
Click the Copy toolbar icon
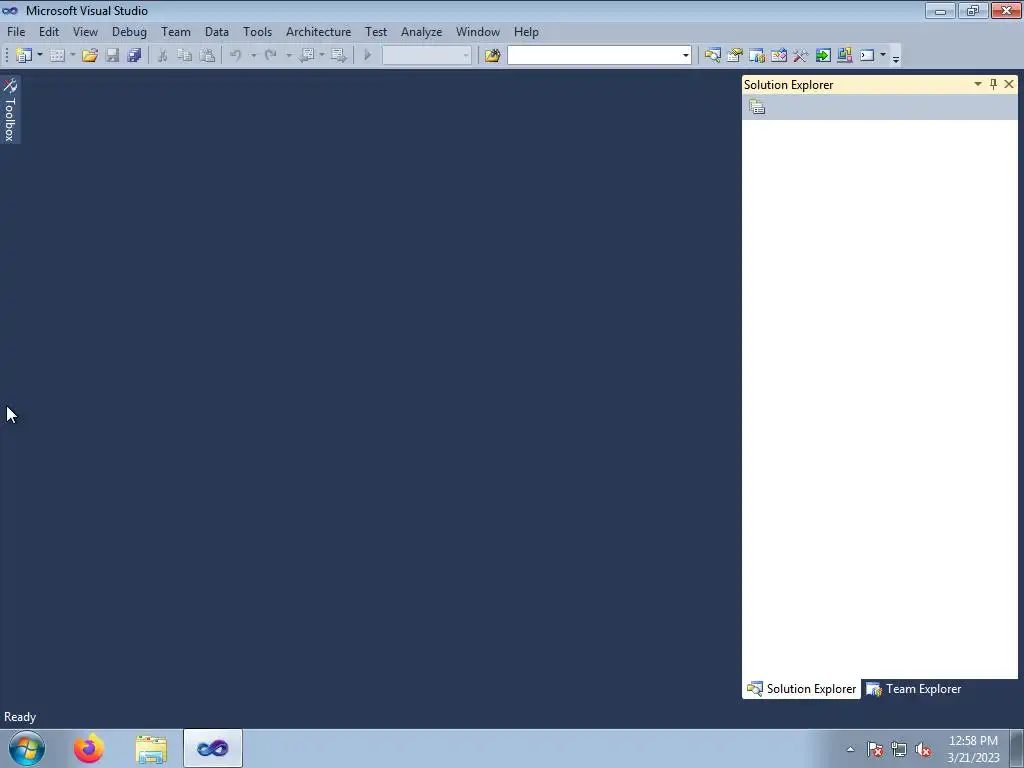coord(185,56)
